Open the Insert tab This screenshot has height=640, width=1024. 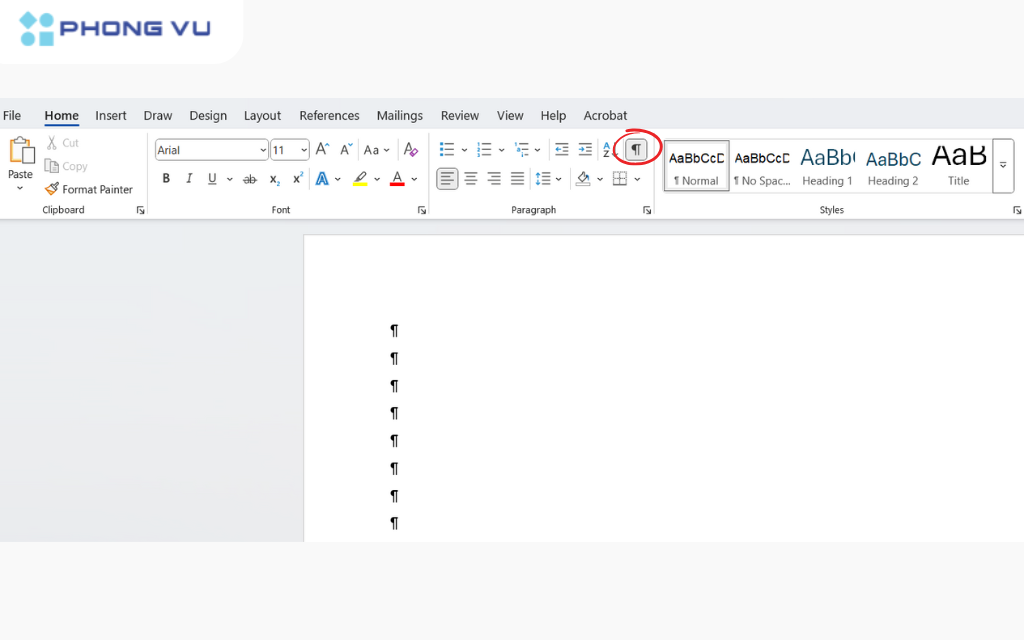point(111,115)
